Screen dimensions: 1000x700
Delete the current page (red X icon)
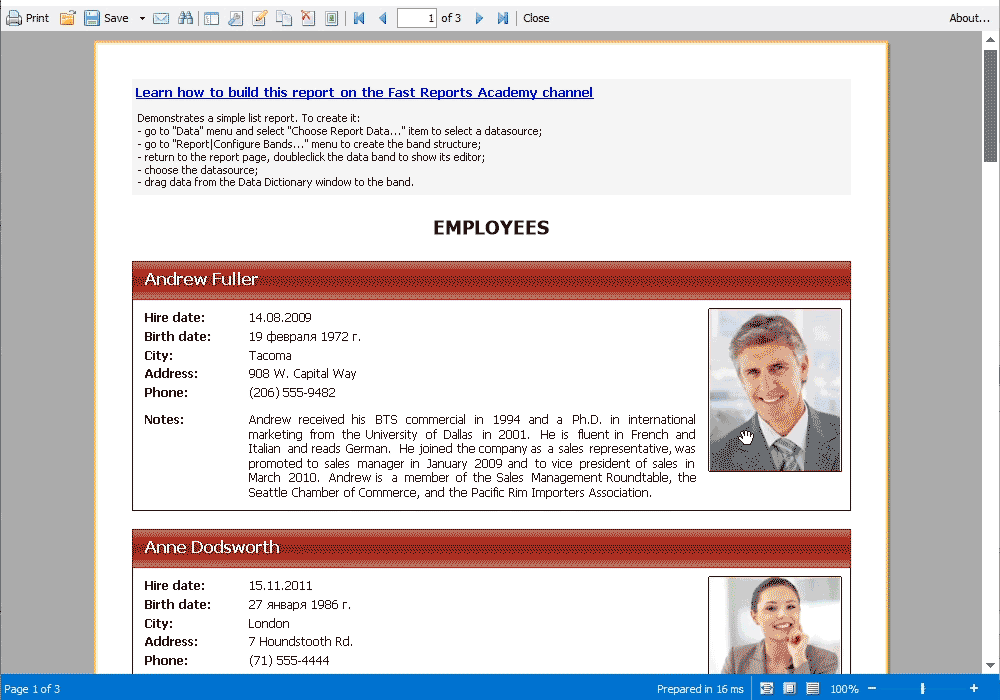click(307, 18)
